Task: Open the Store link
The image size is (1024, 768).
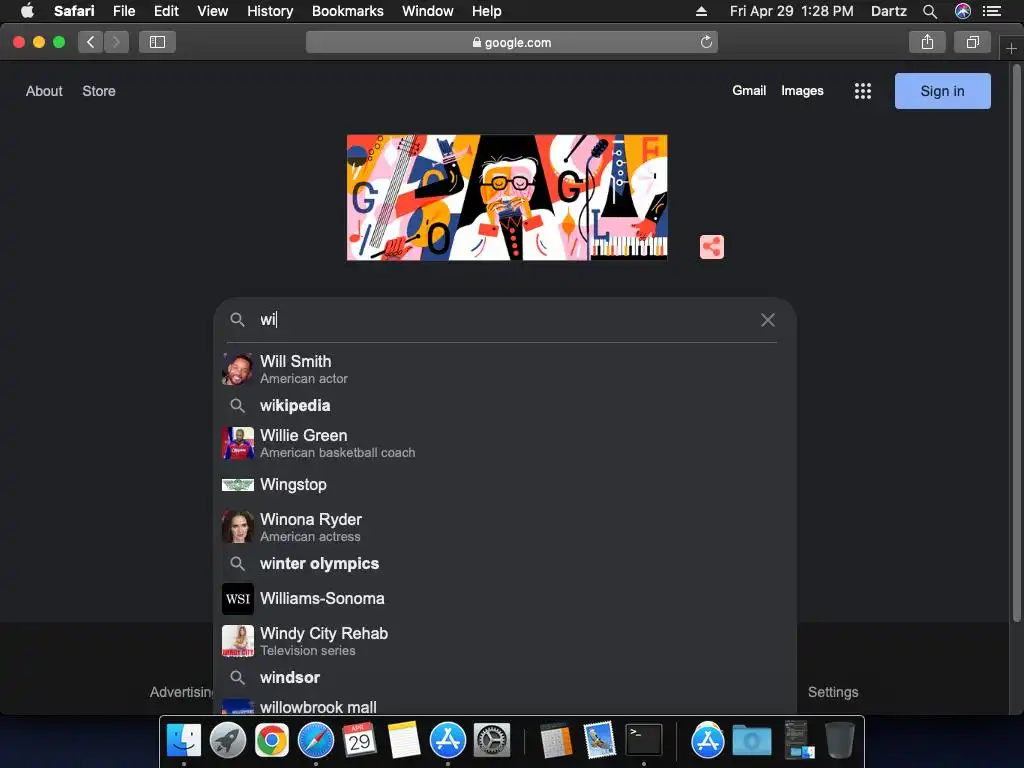Action: click(x=99, y=91)
